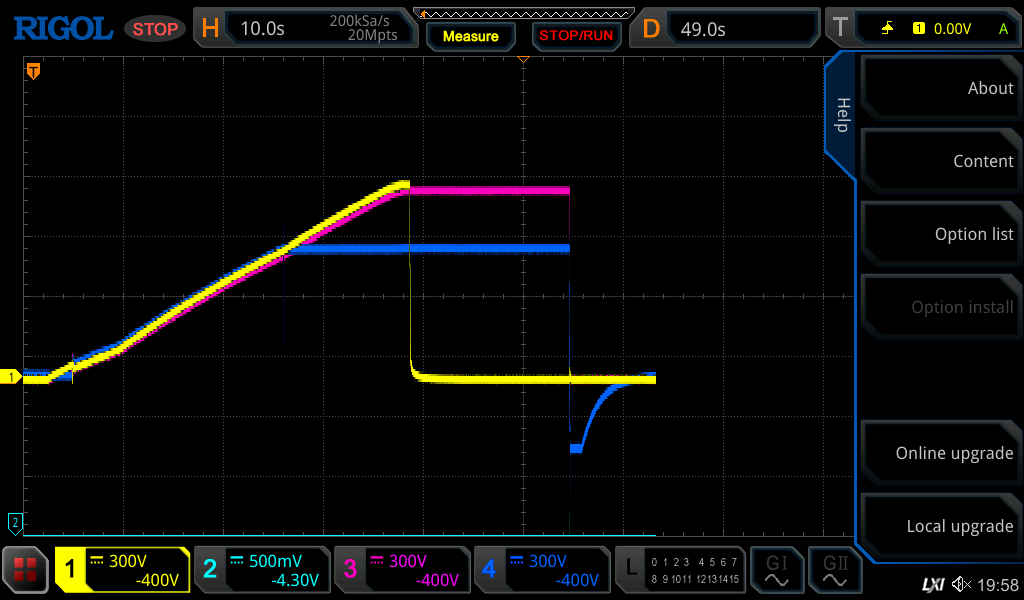Open horizontal timebase 10.0s settings
The image size is (1024, 600).
tap(305, 28)
